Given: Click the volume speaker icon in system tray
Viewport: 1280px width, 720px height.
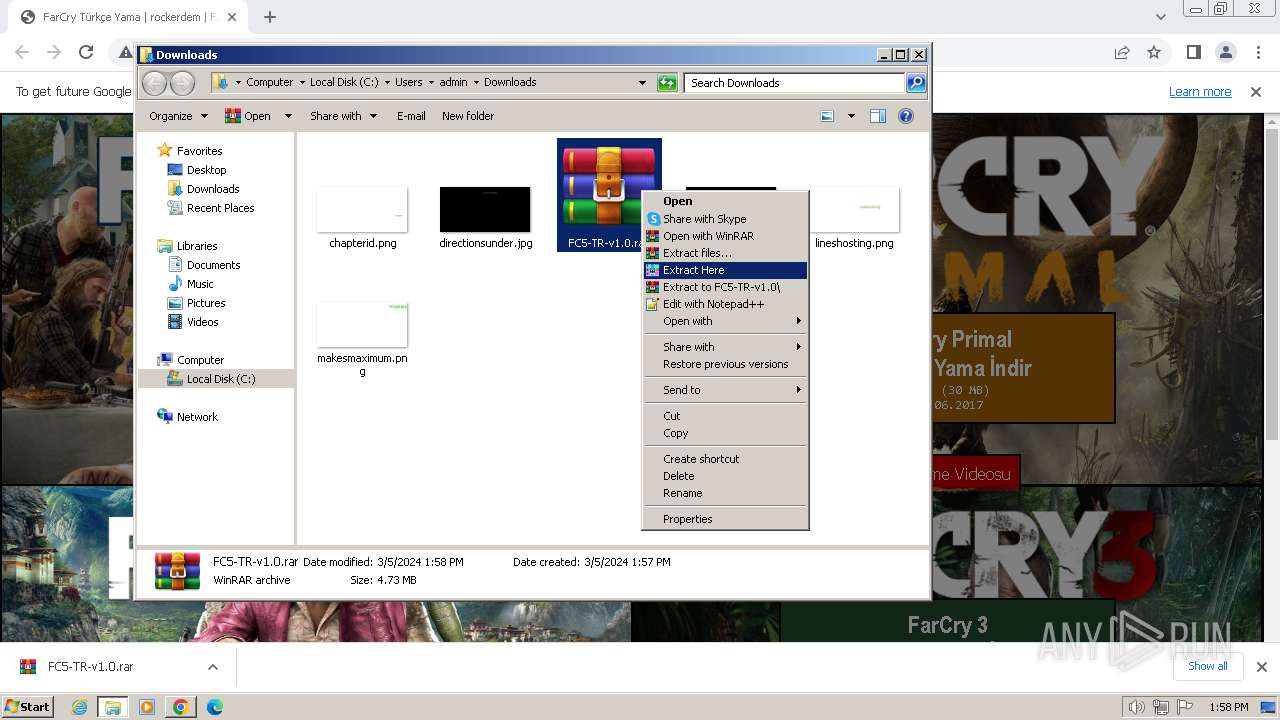Looking at the screenshot, I should [x=1137, y=707].
